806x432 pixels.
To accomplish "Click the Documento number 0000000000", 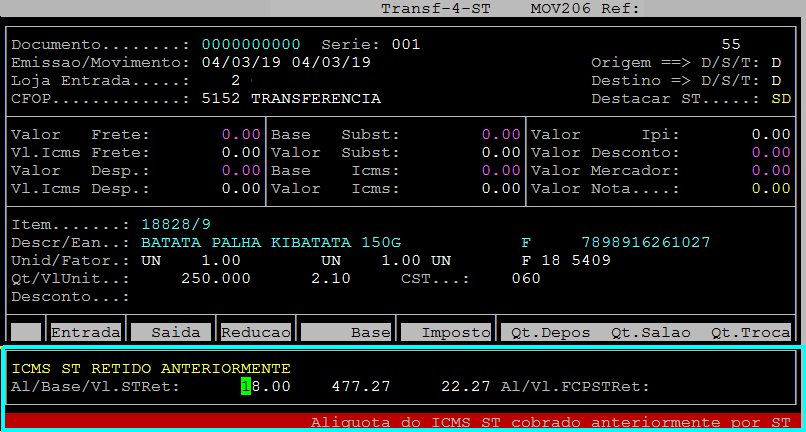I will [250, 45].
